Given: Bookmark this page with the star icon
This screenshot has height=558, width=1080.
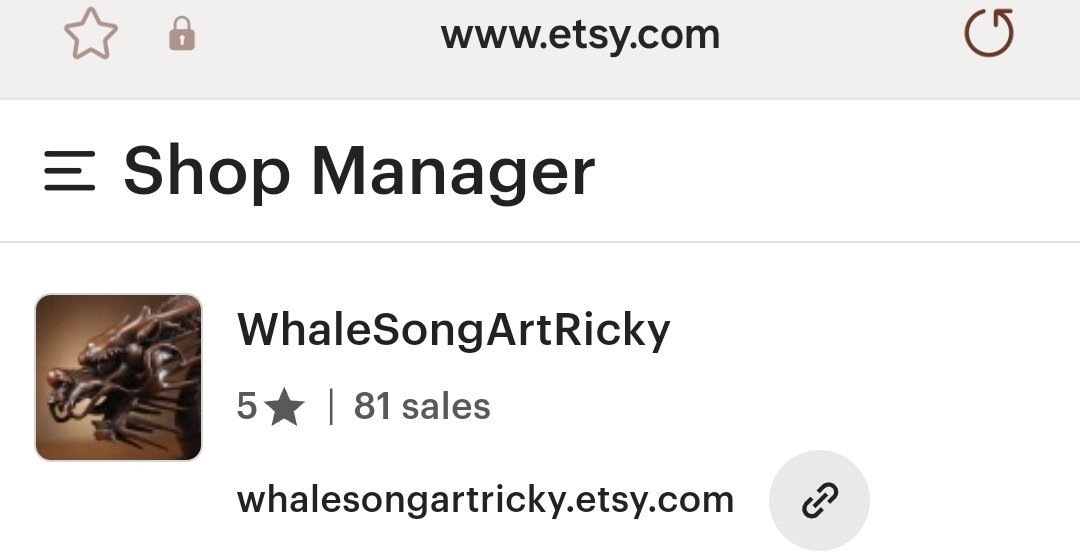Looking at the screenshot, I should click(91, 36).
